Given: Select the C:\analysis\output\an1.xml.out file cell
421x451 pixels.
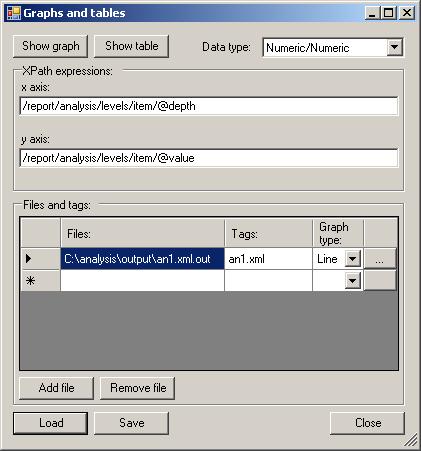Looking at the screenshot, I should tap(143, 259).
